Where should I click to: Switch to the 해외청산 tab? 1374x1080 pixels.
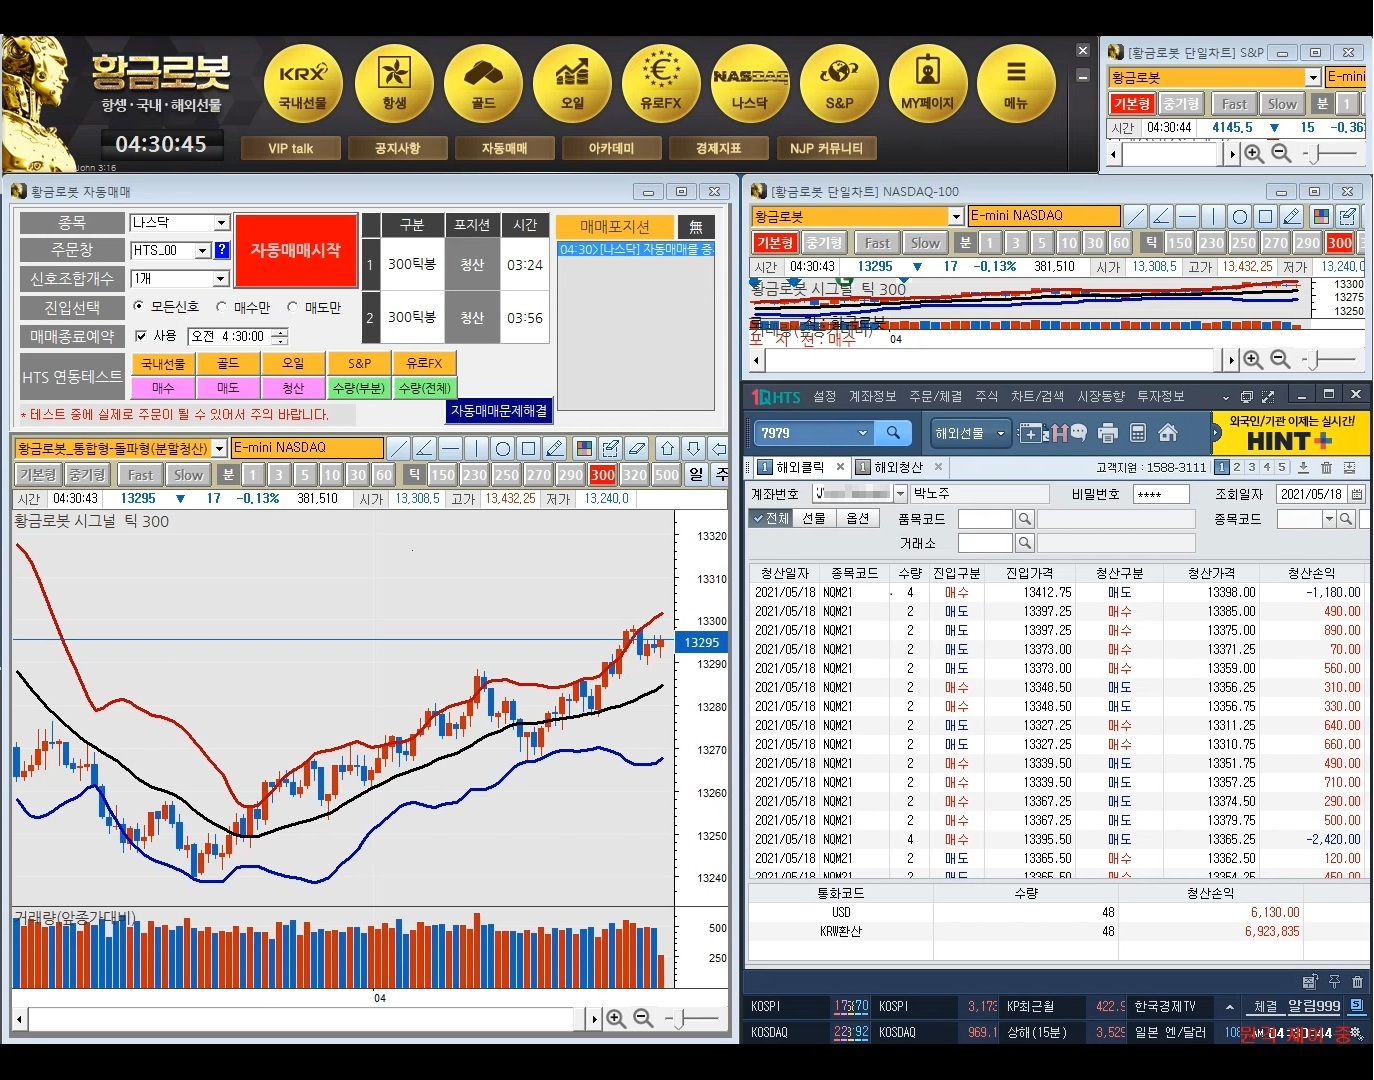pos(899,467)
